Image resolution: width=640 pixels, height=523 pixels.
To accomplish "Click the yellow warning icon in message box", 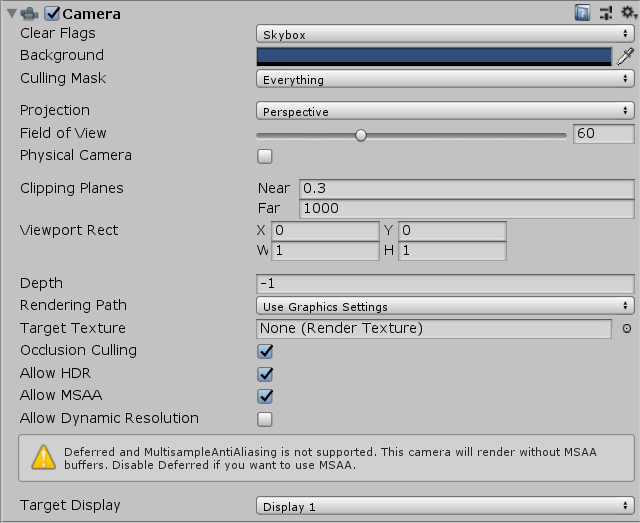I will click(44, 457).
